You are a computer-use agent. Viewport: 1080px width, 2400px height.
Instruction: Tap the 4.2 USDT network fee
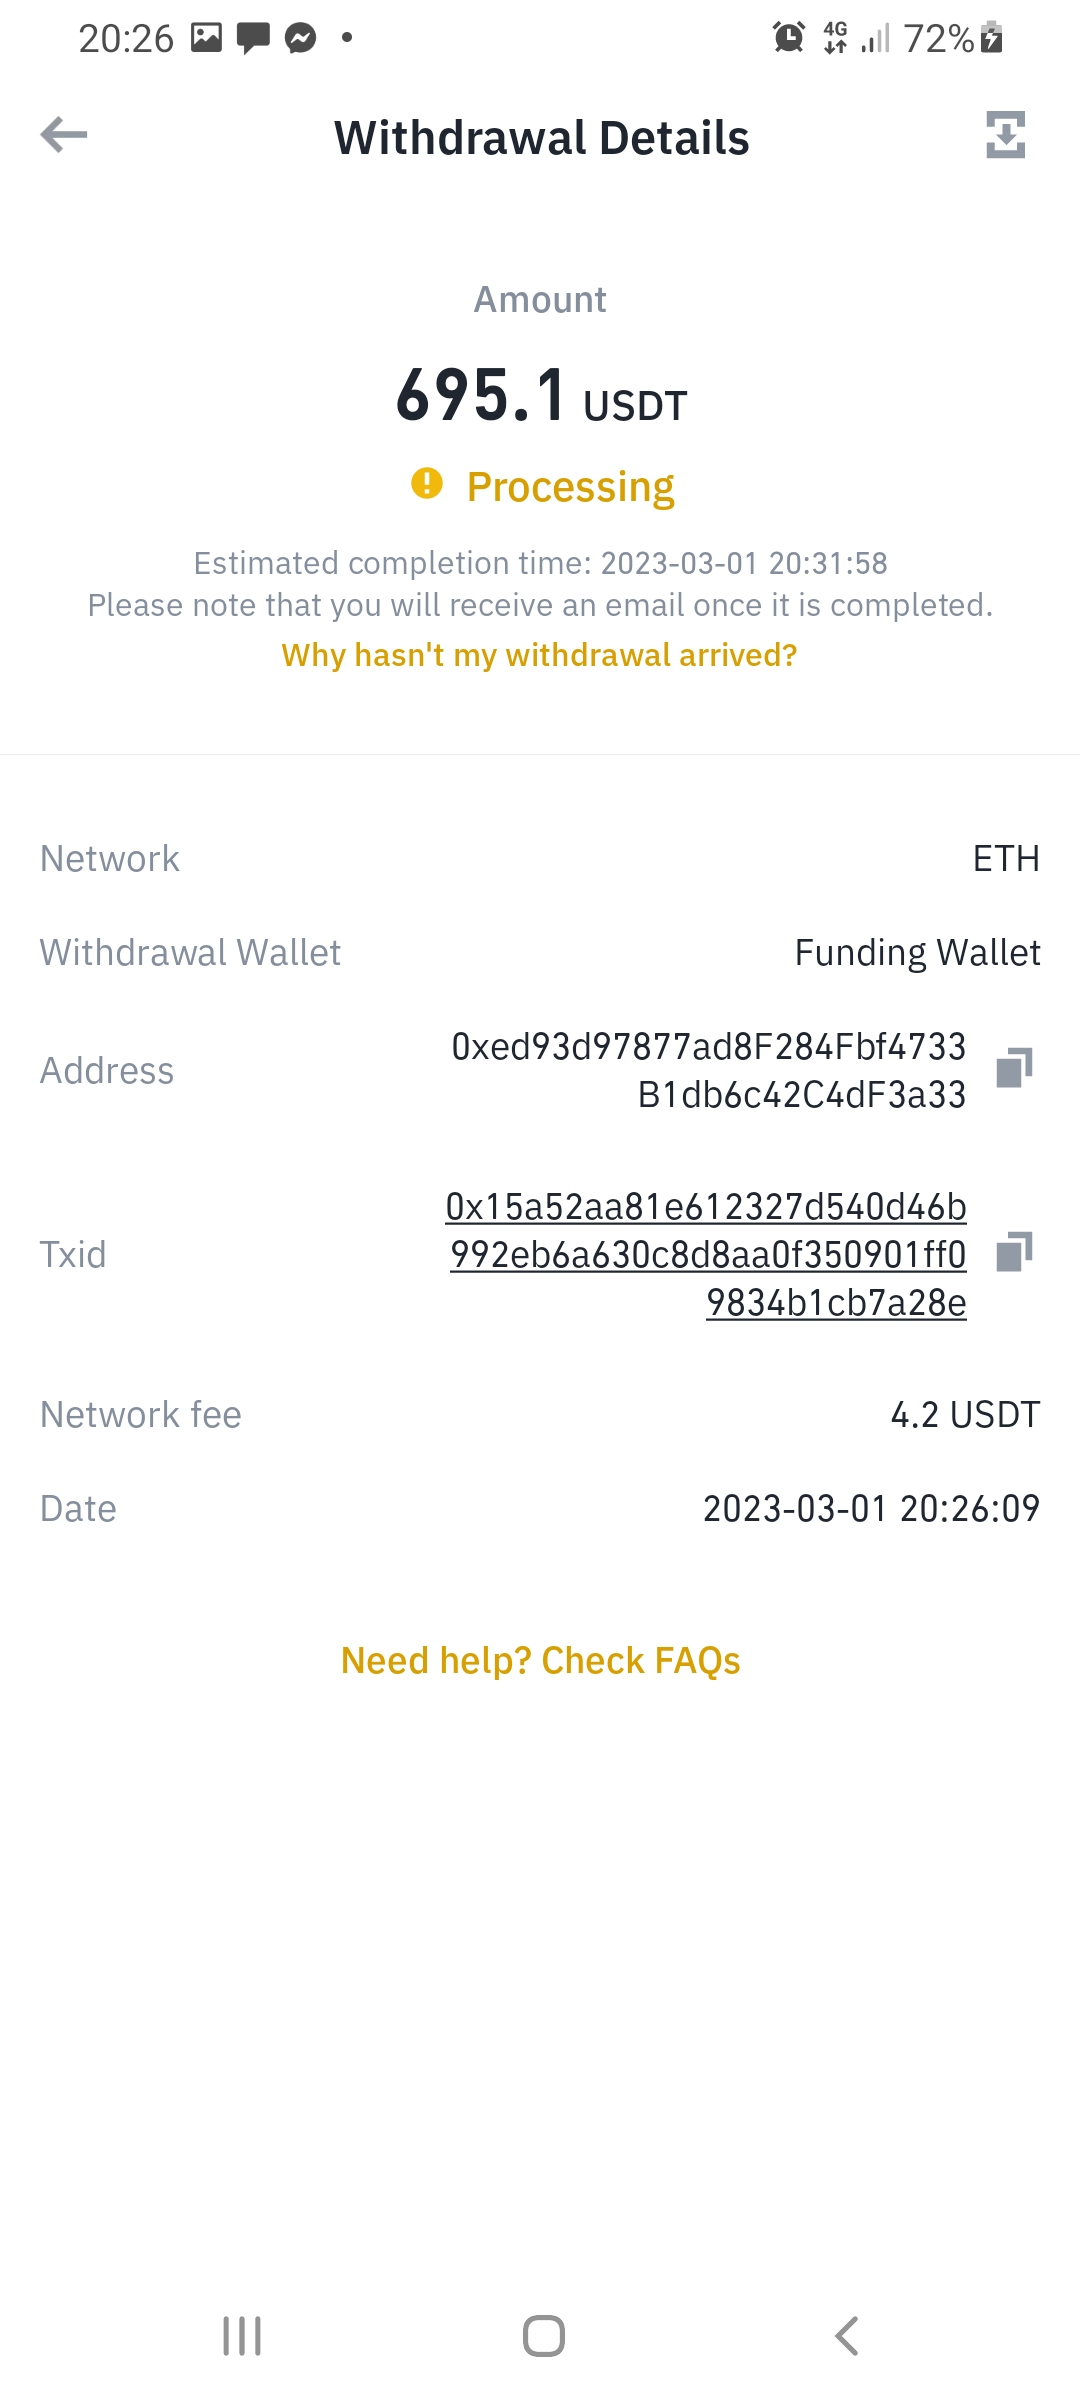(x=965, y=1415)
